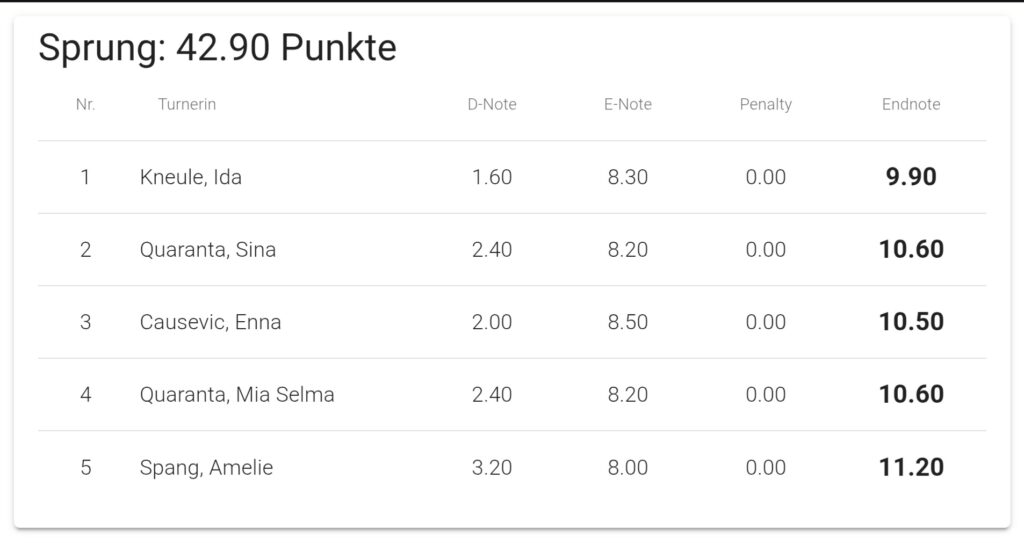Image resolution: width=1024 pixels, height=543 pixels.
Task: Click the Penalty column header
Action: point(765,105)
